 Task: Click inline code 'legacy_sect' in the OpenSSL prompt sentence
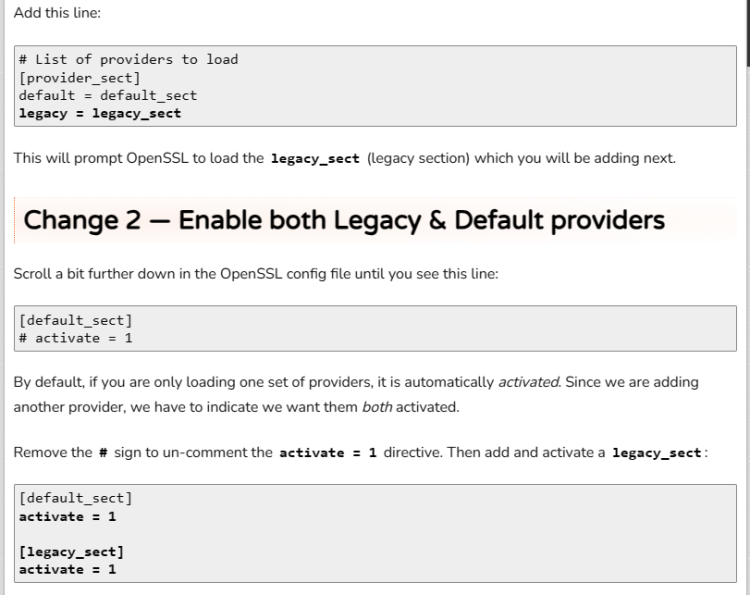pyautogui.click(x=315, y=158)
